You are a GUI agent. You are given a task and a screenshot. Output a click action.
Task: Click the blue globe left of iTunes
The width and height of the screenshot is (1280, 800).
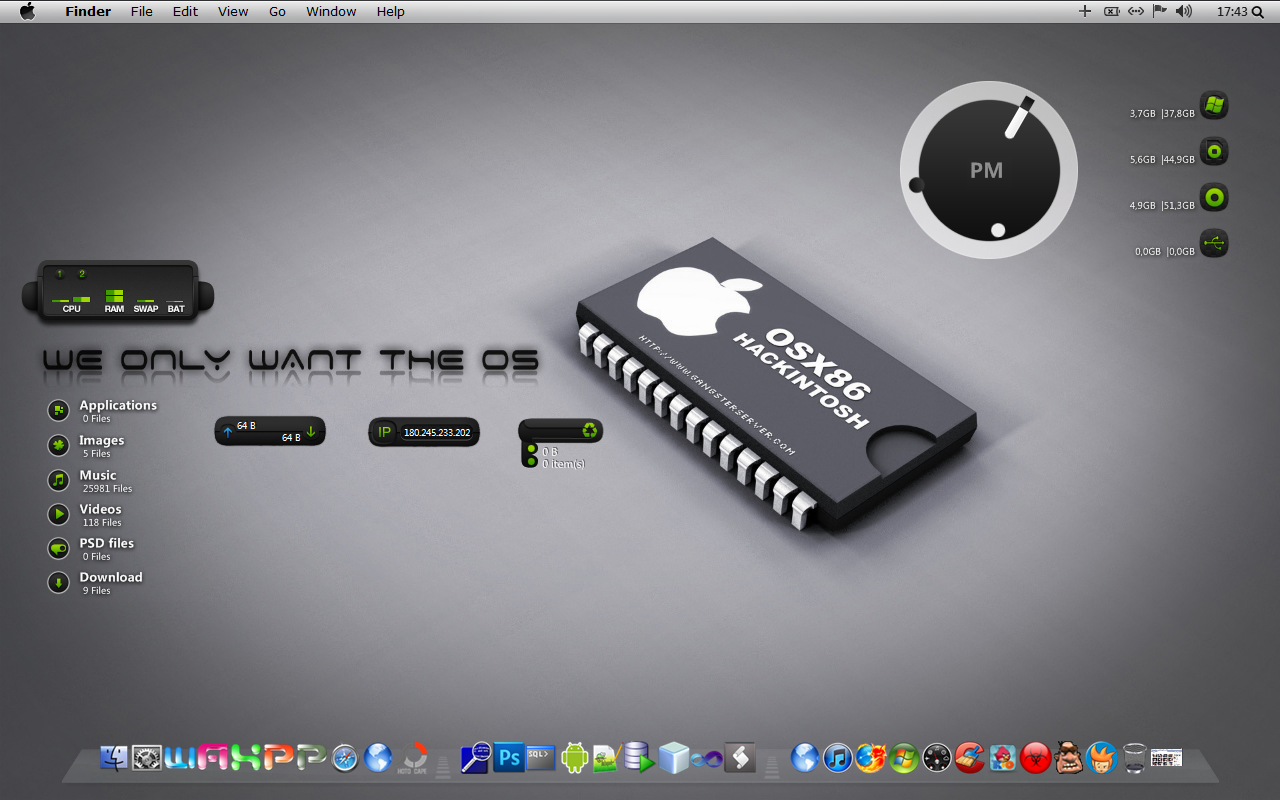pyautogui.click(x=805, y=758)
